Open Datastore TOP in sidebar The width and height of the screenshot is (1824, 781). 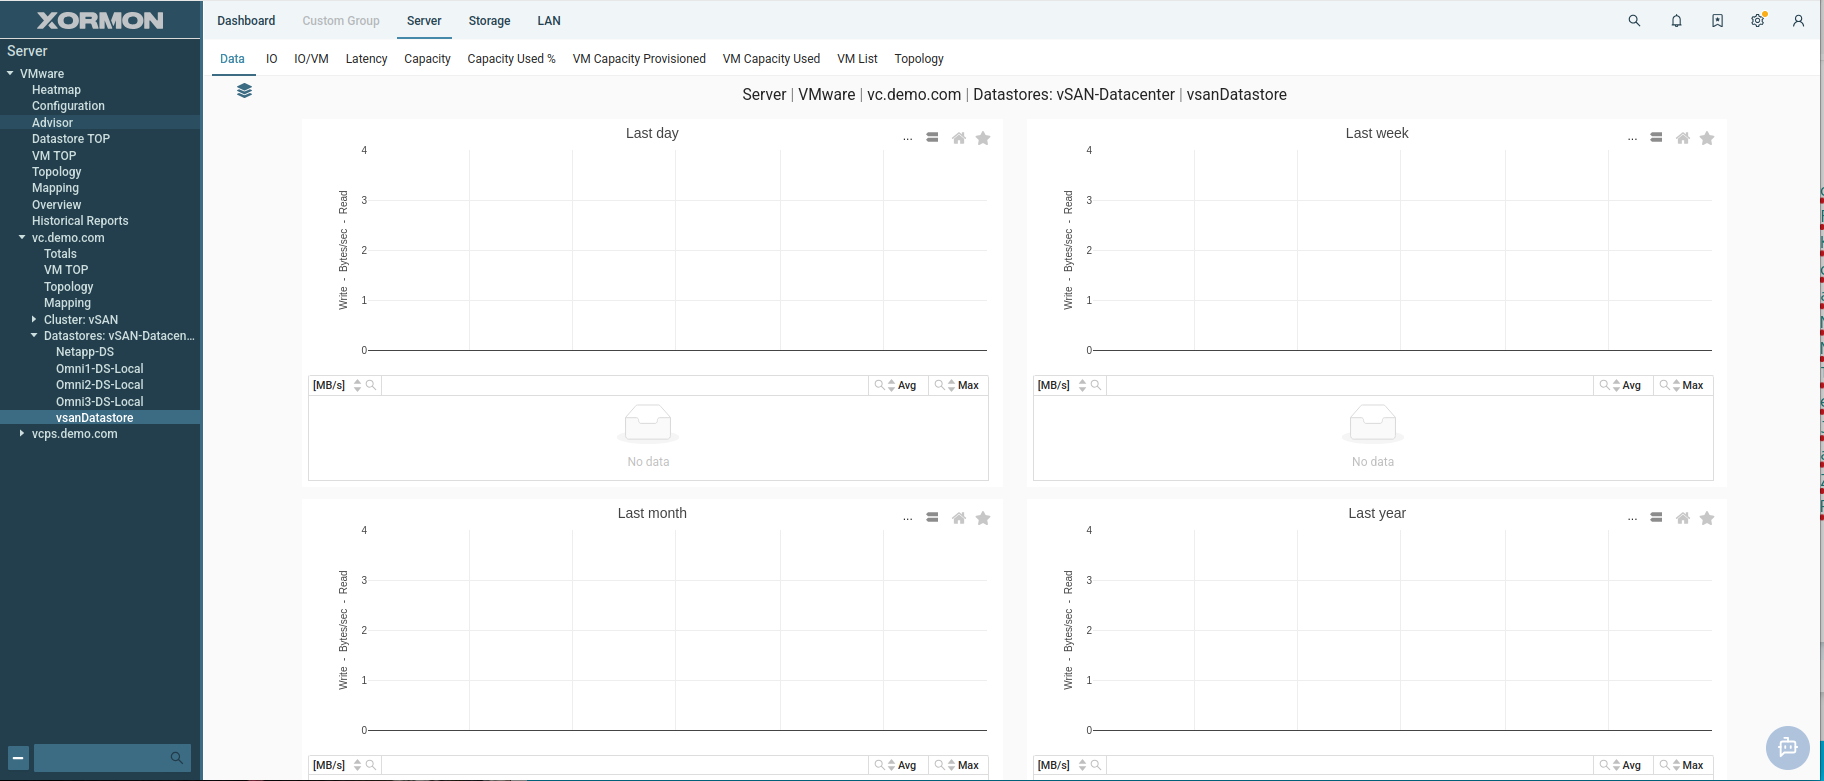tap(71, 139)
